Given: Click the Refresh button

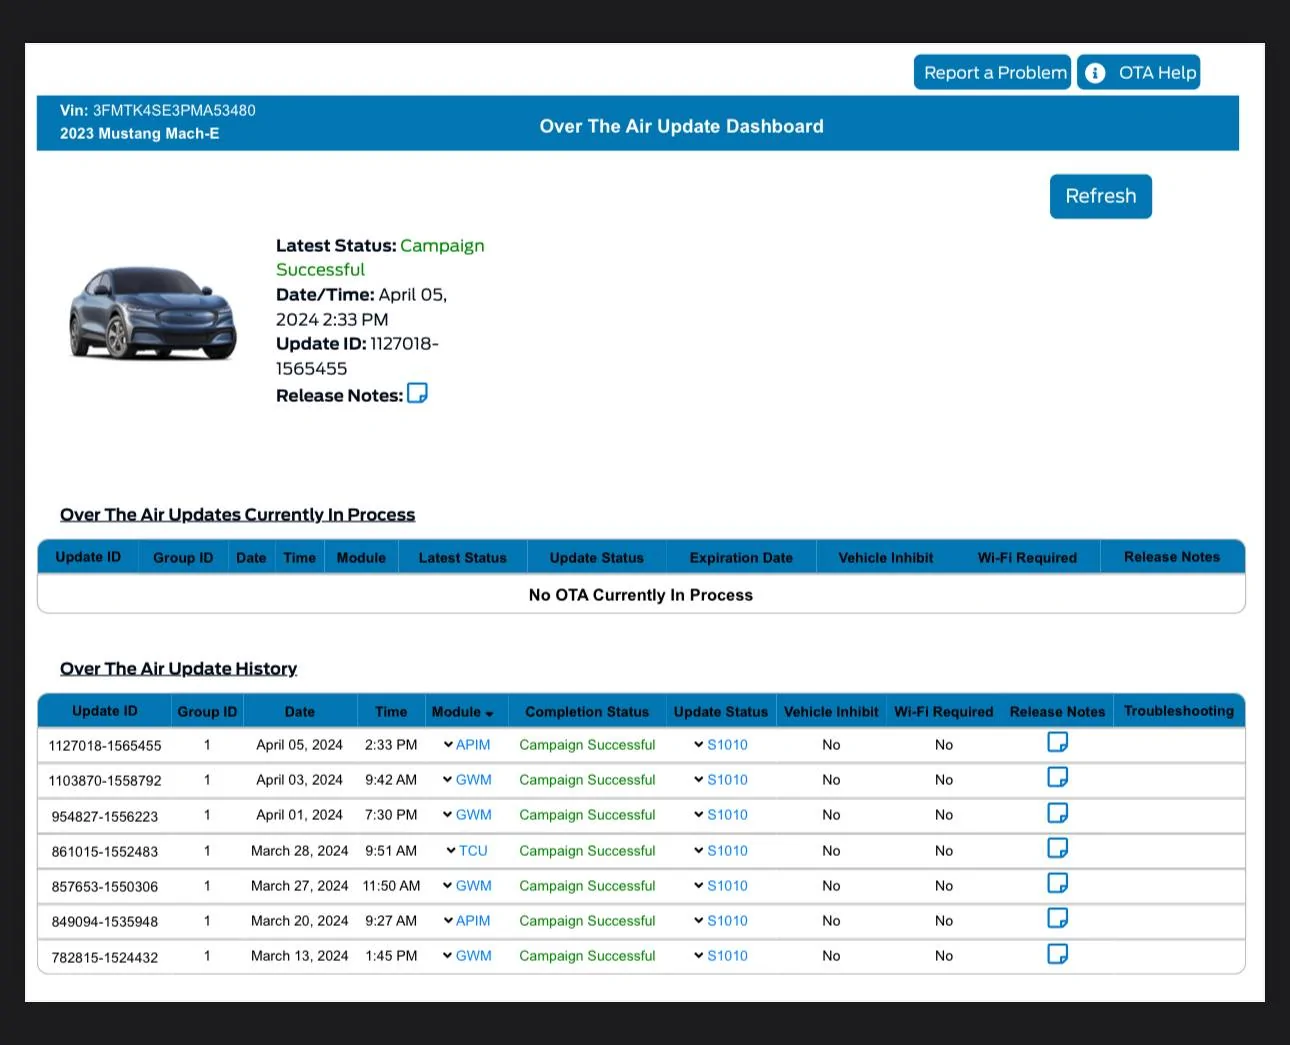Looking at the screenshot, I should click(x=1100, y=196).
